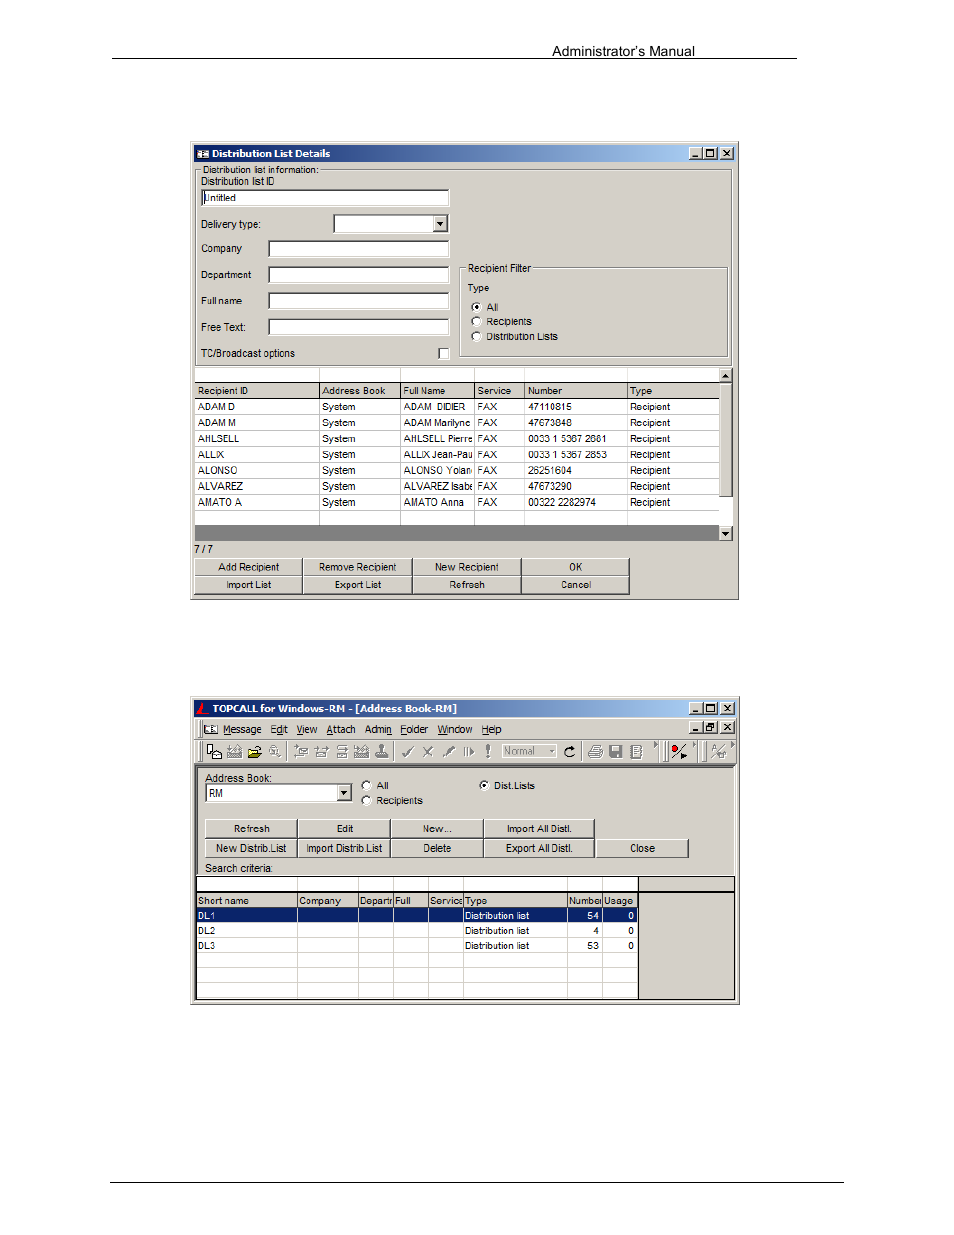Image resolution: width=954 pixels, height=1235 pixels.
Task: Select Distribution Lists radio in Recipient Filter
Action: 476,337
